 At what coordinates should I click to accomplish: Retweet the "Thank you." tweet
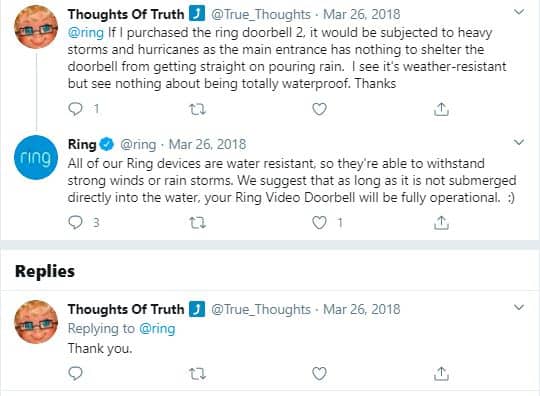point(198,374)
